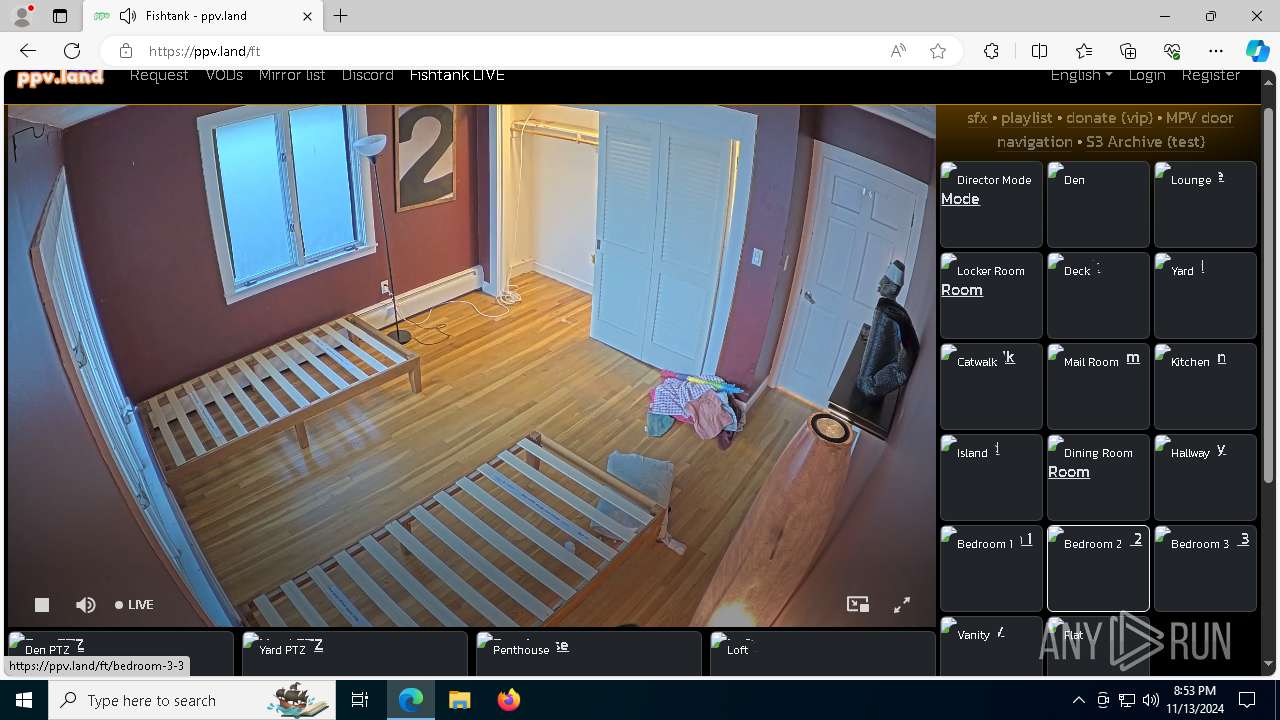The width and height of the screenshot is (1280, 720).
Task: Switch to the Yard camera
Action: [x=1205, y=295]
